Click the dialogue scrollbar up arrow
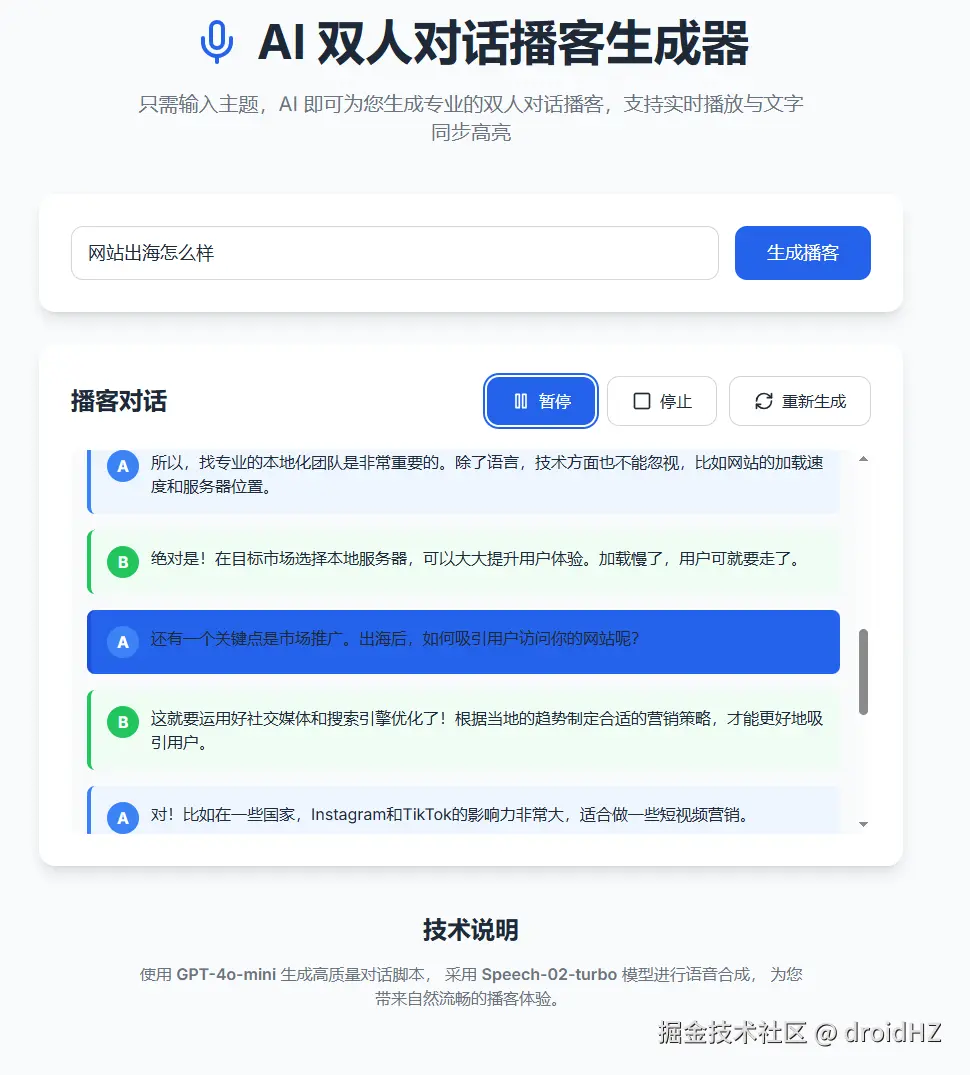Viewport: 970px width, 1075px height. pos(864,459)
